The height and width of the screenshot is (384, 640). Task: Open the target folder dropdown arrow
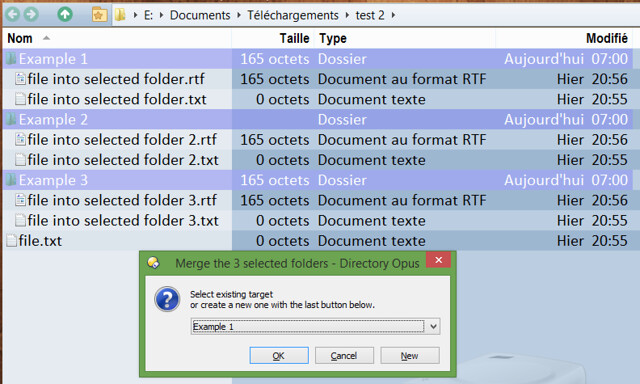pos(433,326)
